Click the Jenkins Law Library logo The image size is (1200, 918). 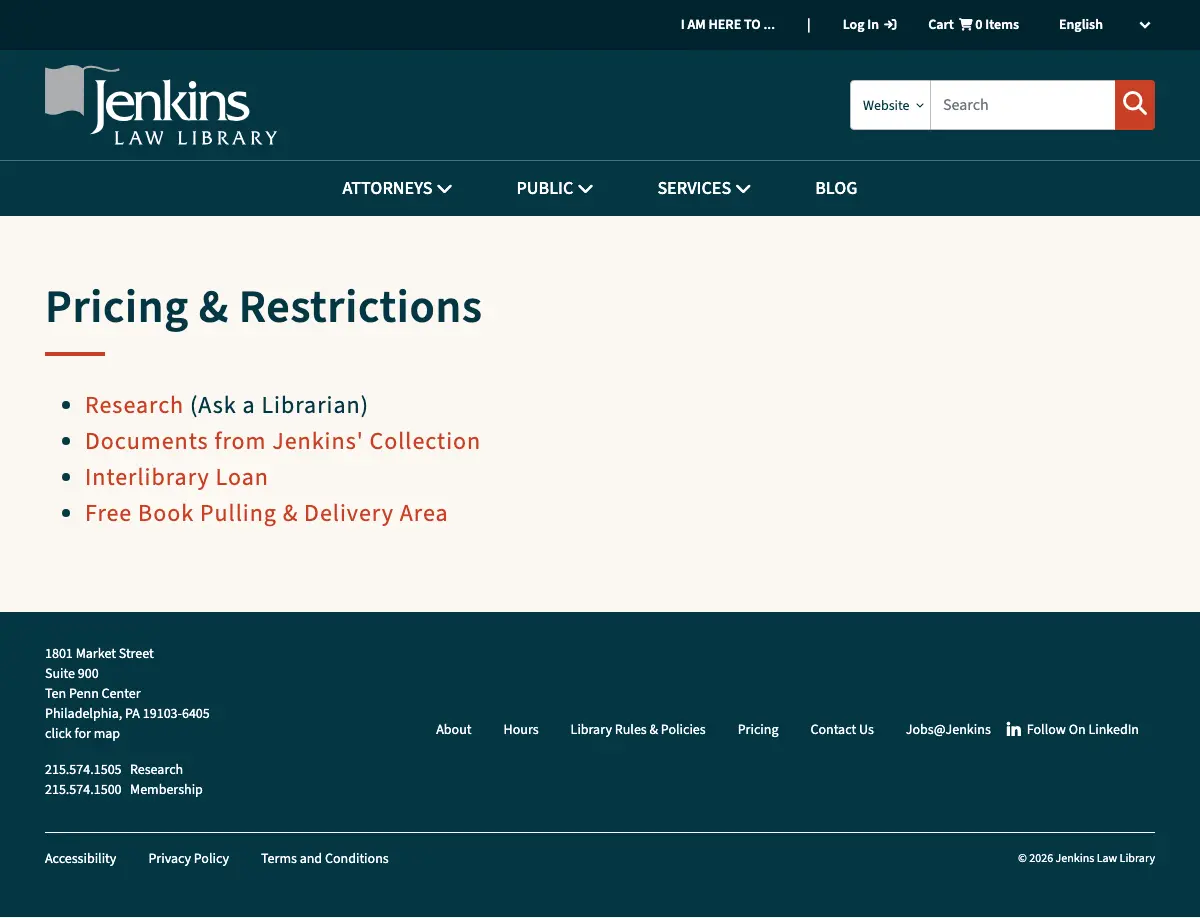click(x=161, y=106)
